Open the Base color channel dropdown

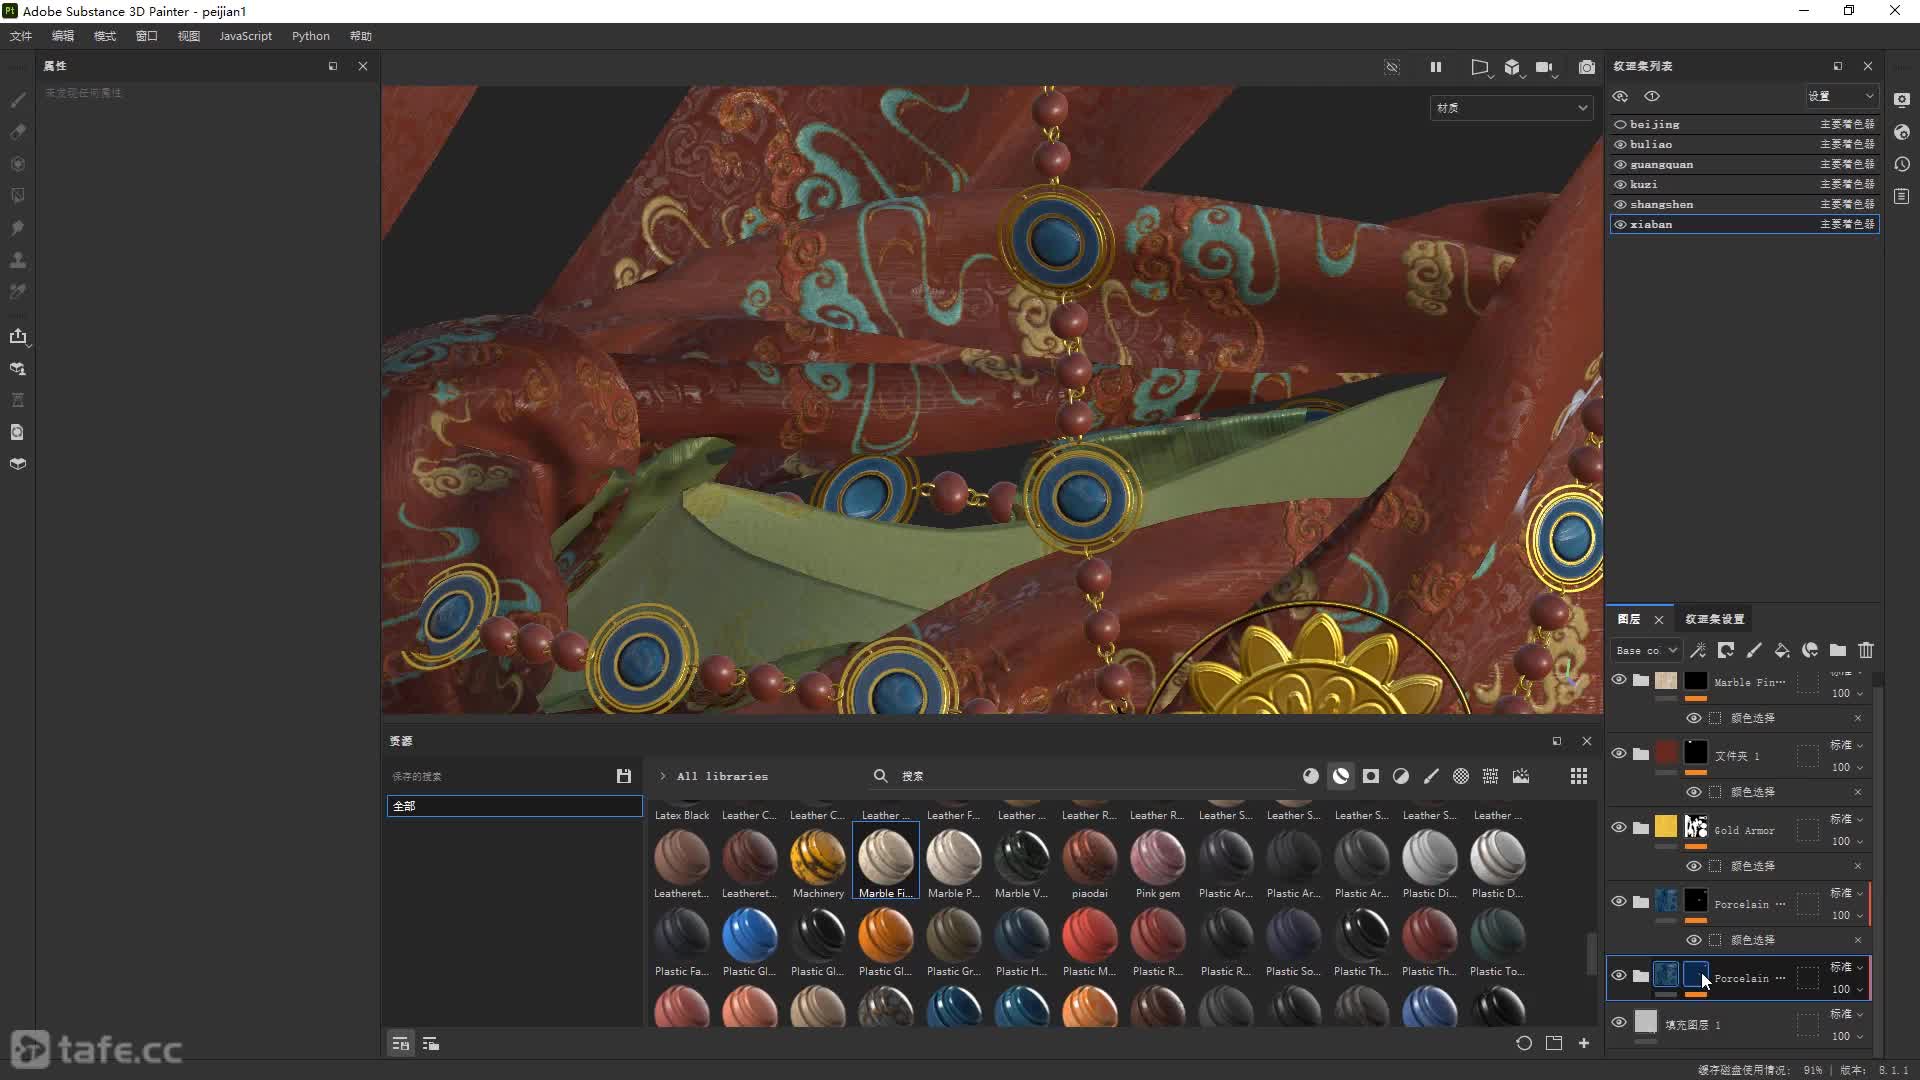pos(1645,651)
